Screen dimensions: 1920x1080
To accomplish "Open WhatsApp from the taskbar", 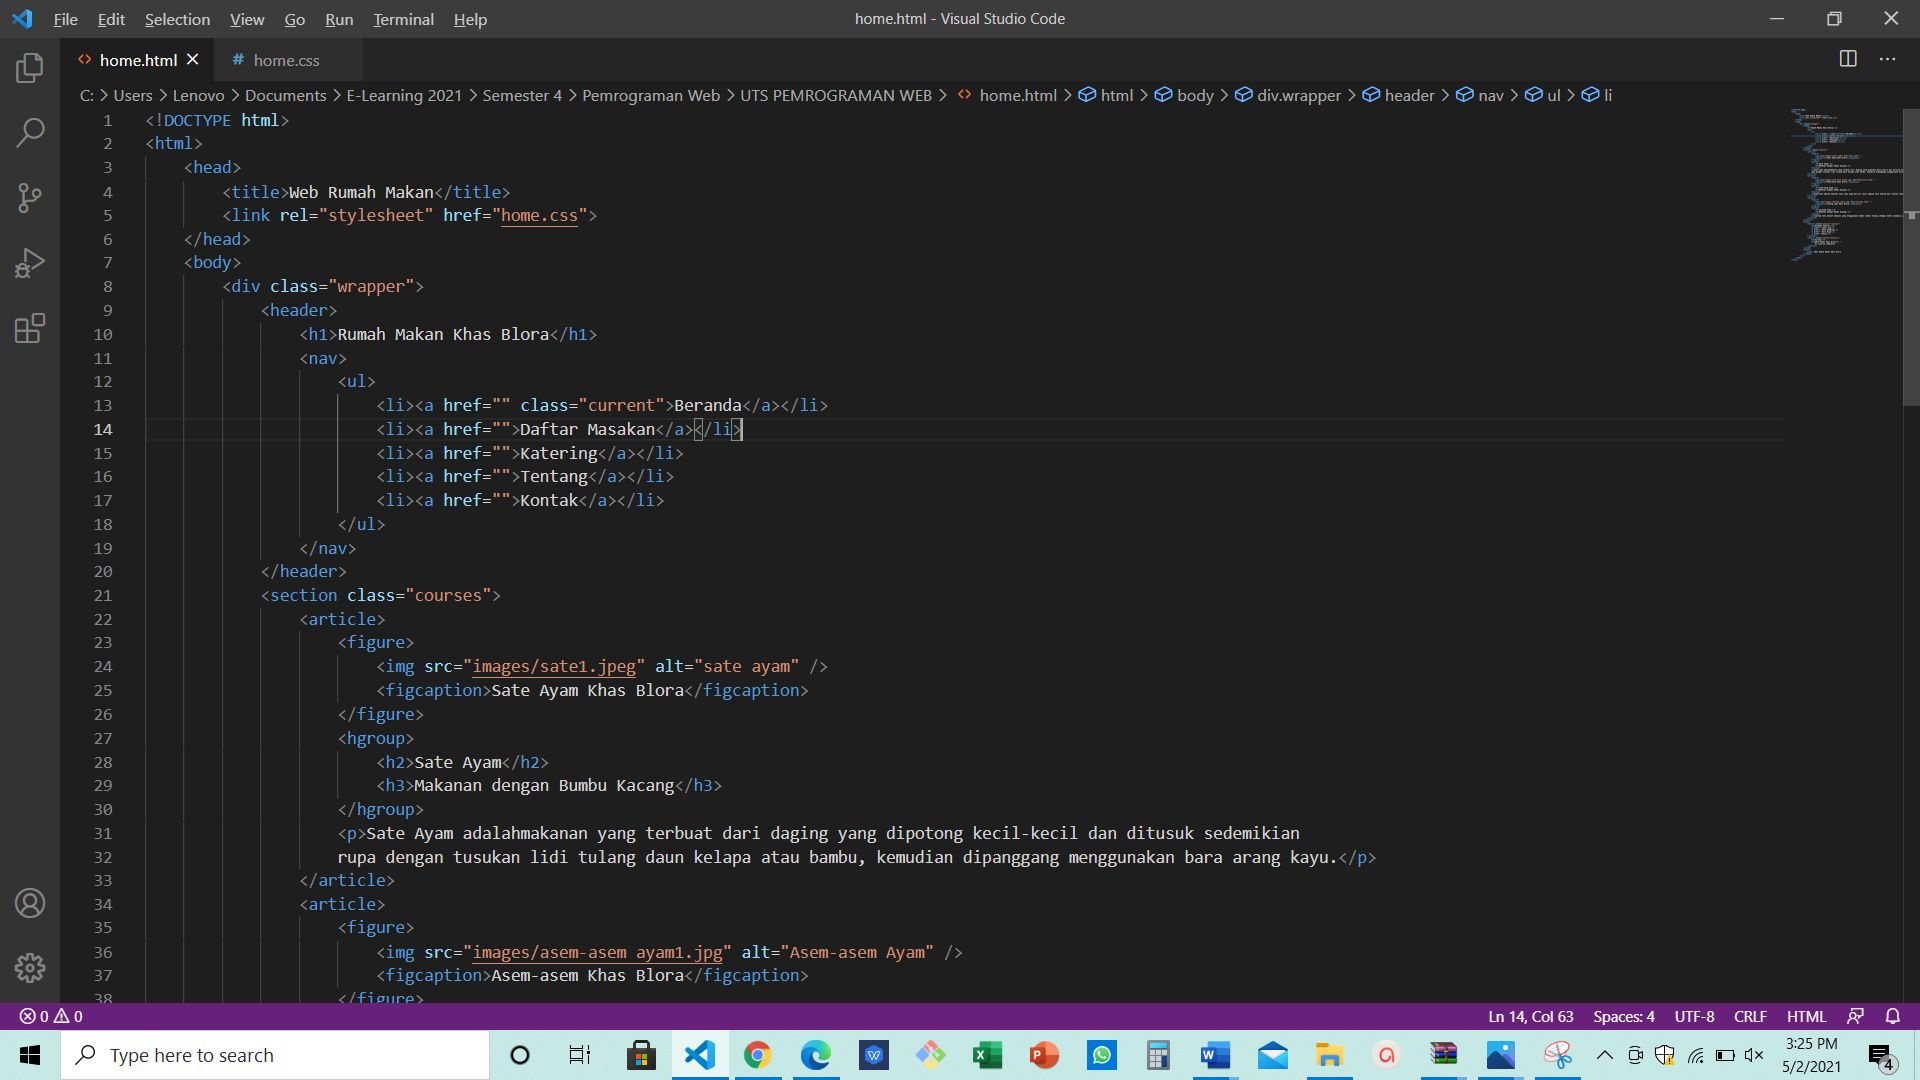I will (1101, 1055).
